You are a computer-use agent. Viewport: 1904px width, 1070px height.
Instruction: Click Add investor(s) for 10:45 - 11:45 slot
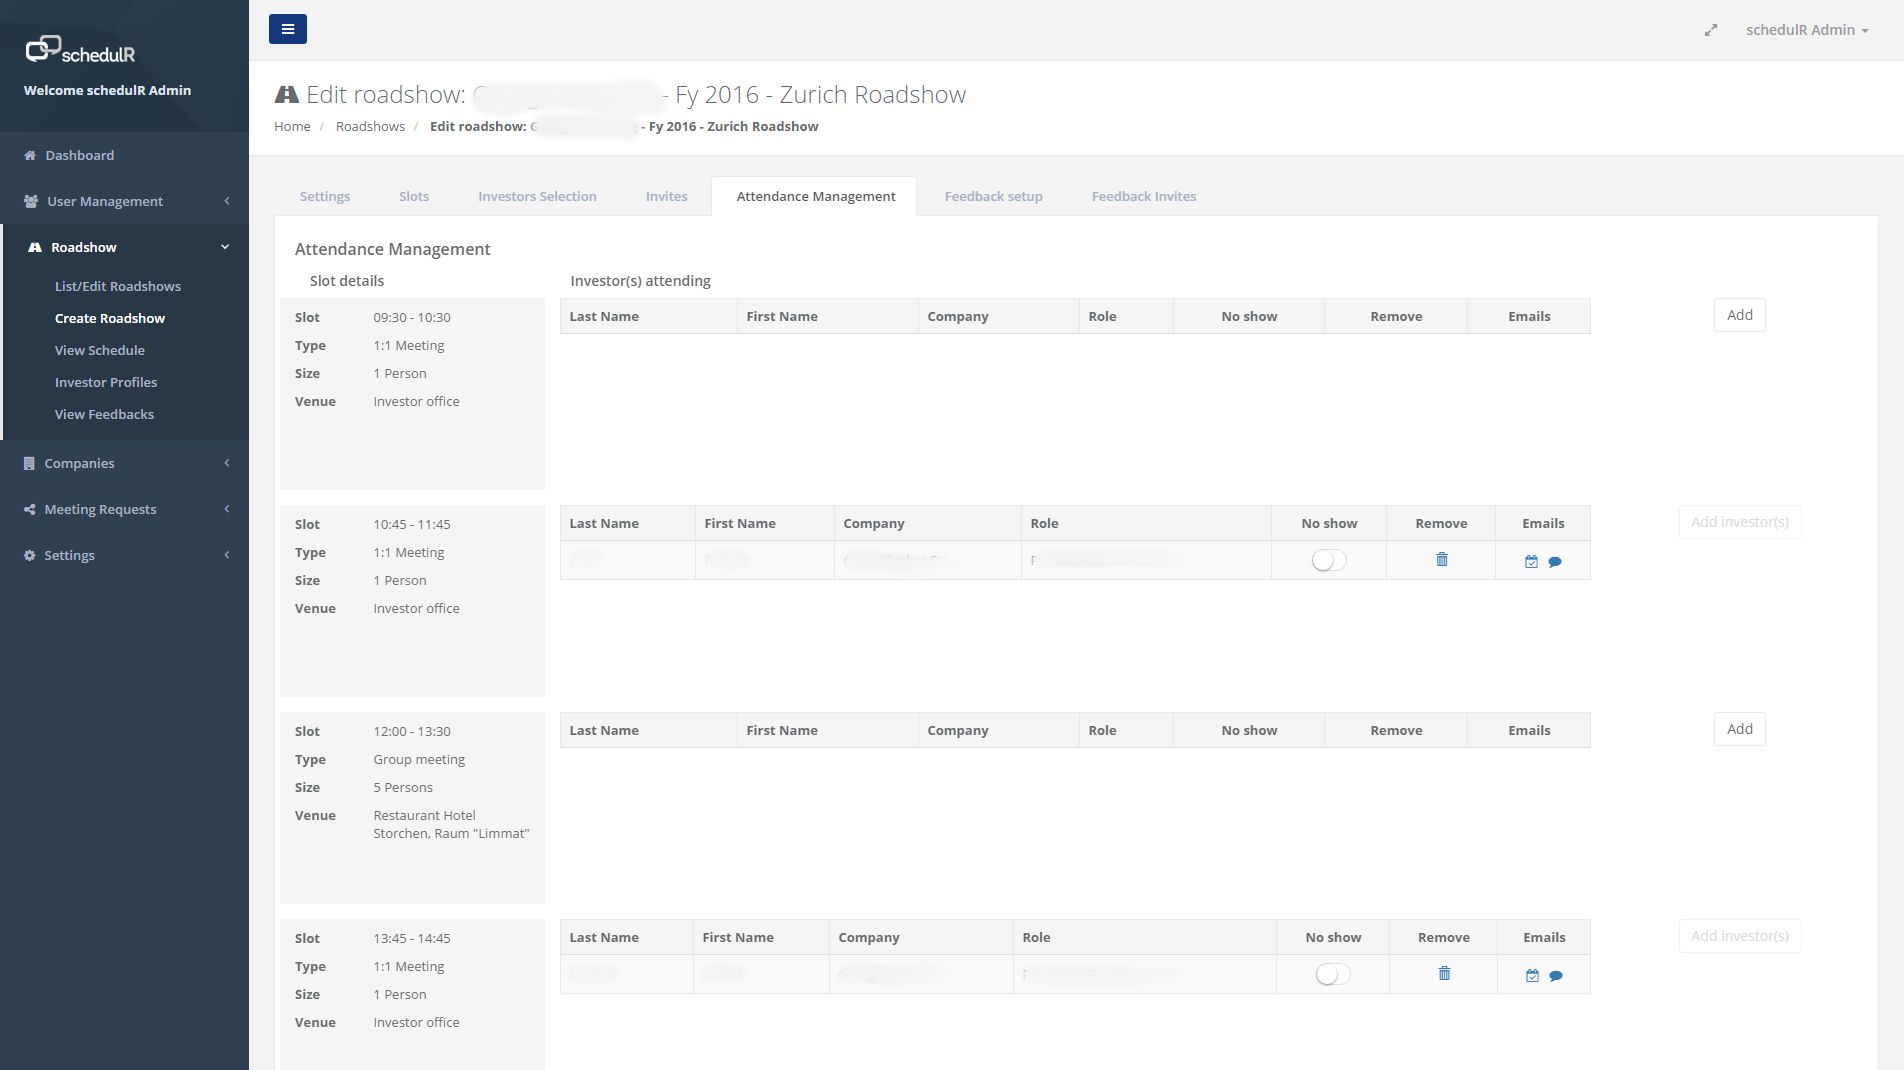coord(1739,522)
